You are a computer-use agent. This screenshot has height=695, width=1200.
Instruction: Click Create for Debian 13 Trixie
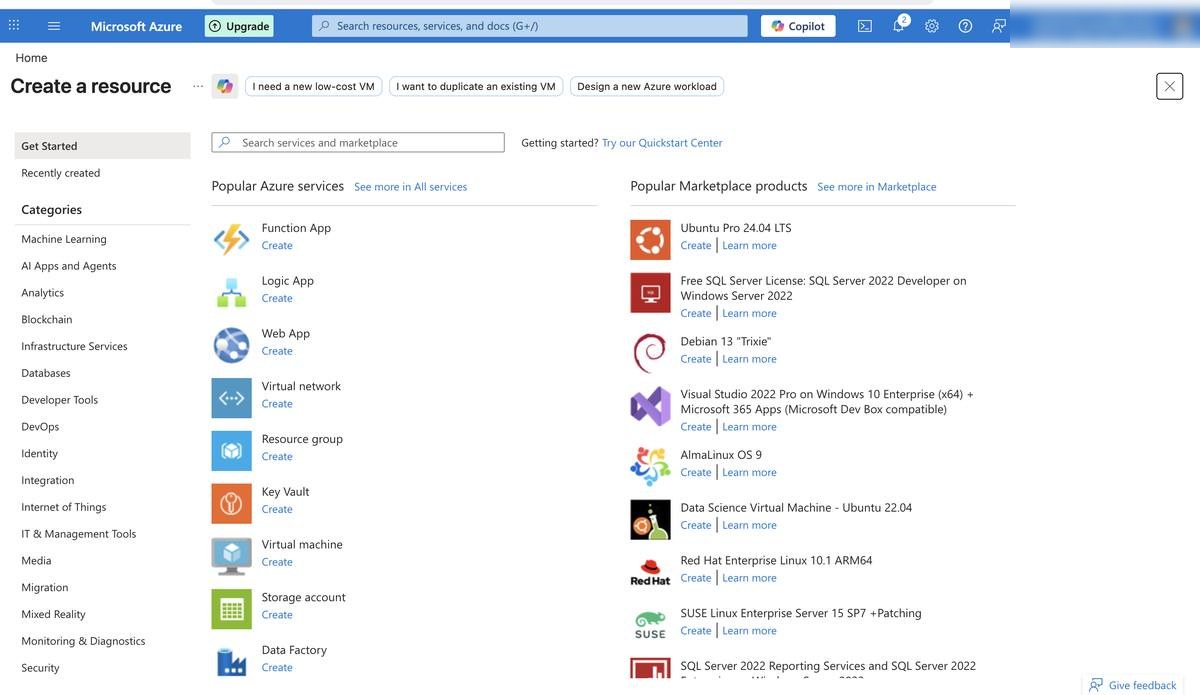tap(696, 359)
